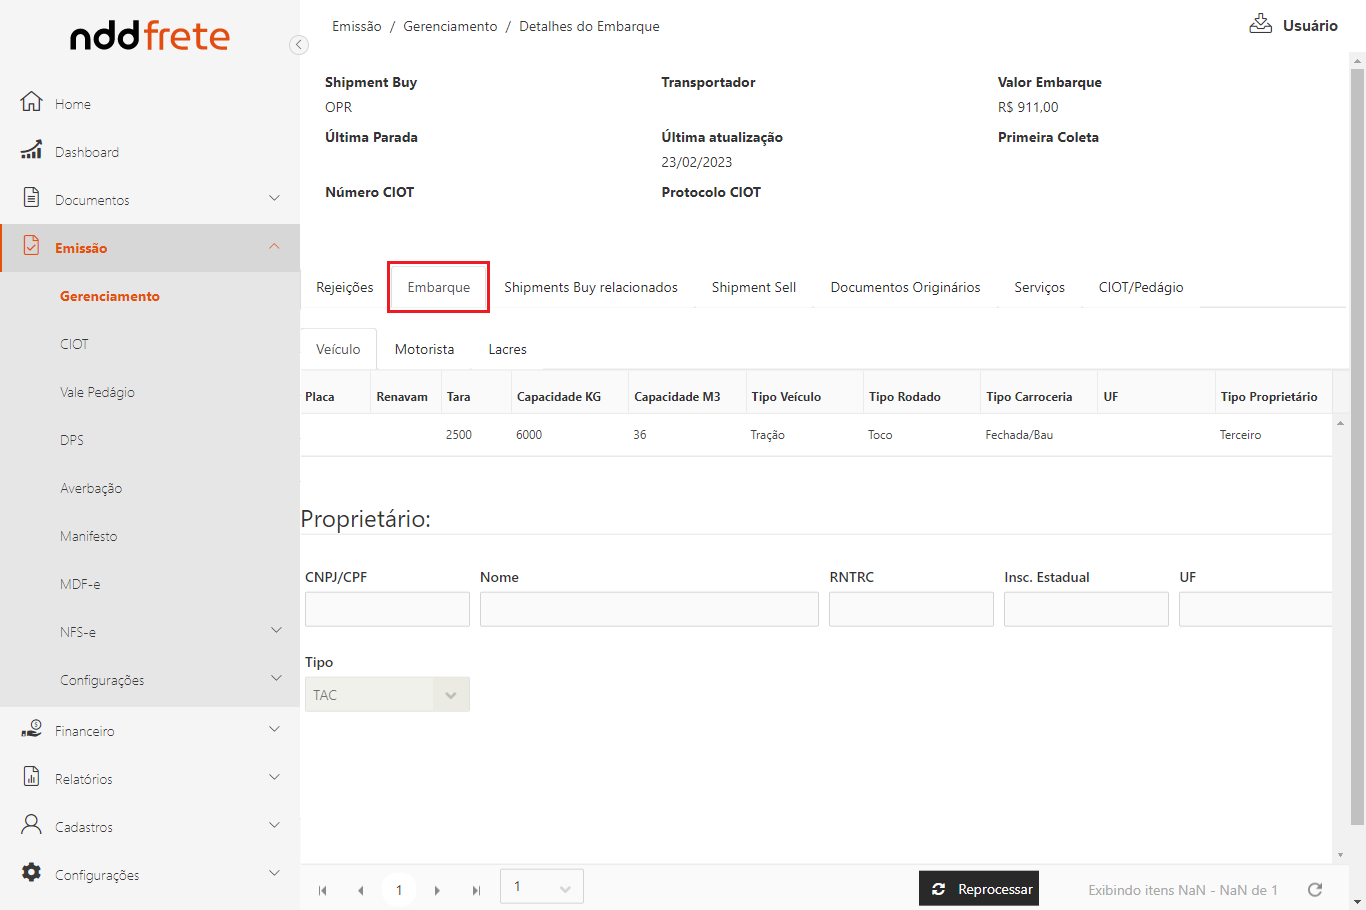Viewport: 1366px width, 910px height.
Task: Click the Home icon in sidebar
Action: [32, 102]
